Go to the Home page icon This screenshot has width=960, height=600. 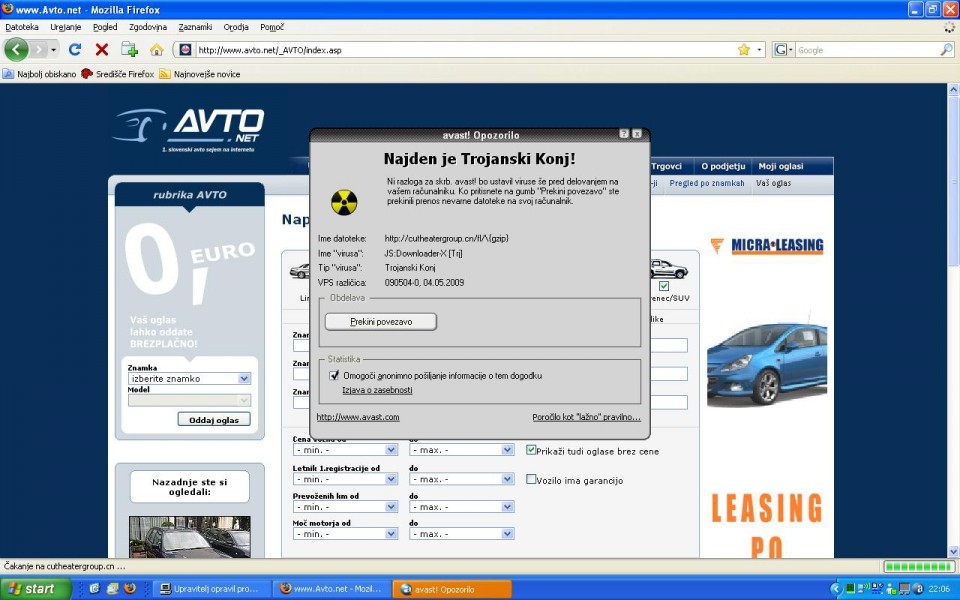click(157, 50)
